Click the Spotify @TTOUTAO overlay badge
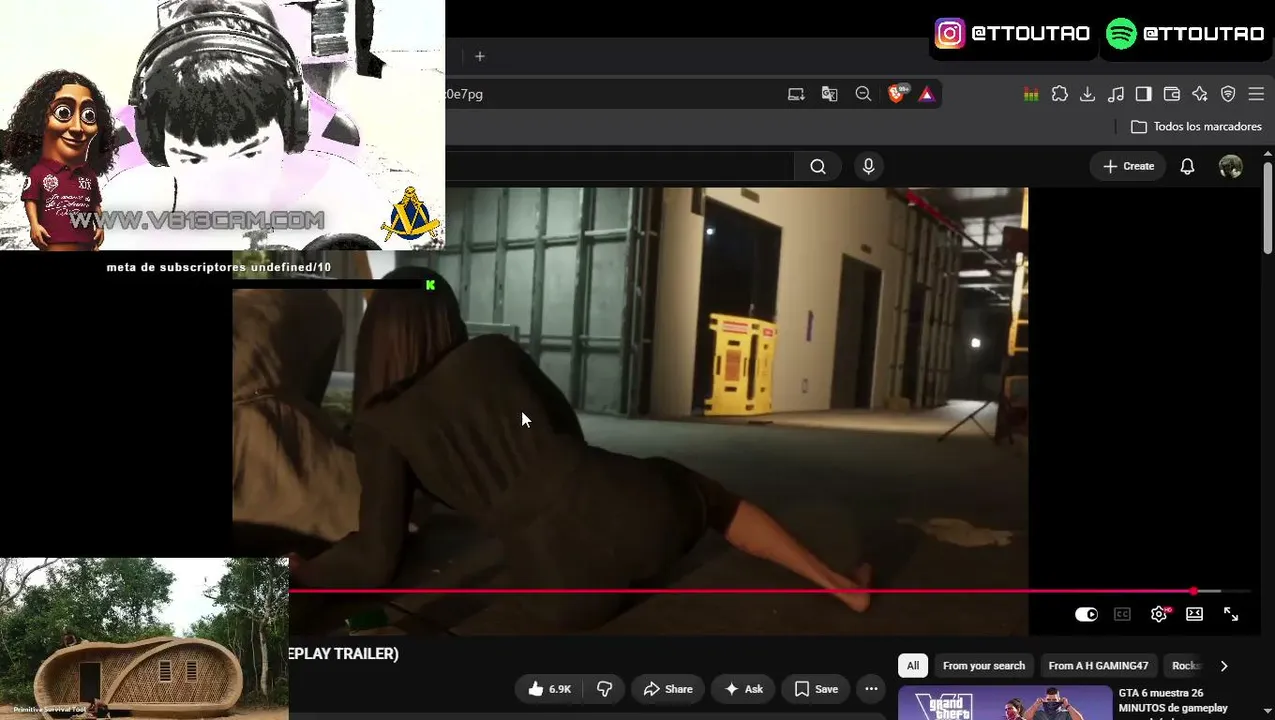Viewport: 1275px width, 720px height. 1186,33
